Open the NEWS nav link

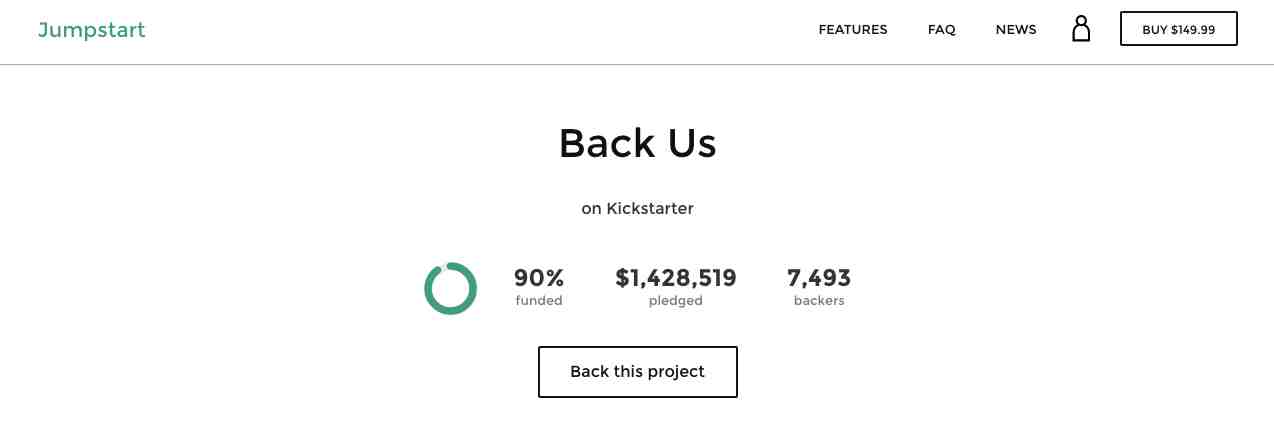[x=1016, y=30]
